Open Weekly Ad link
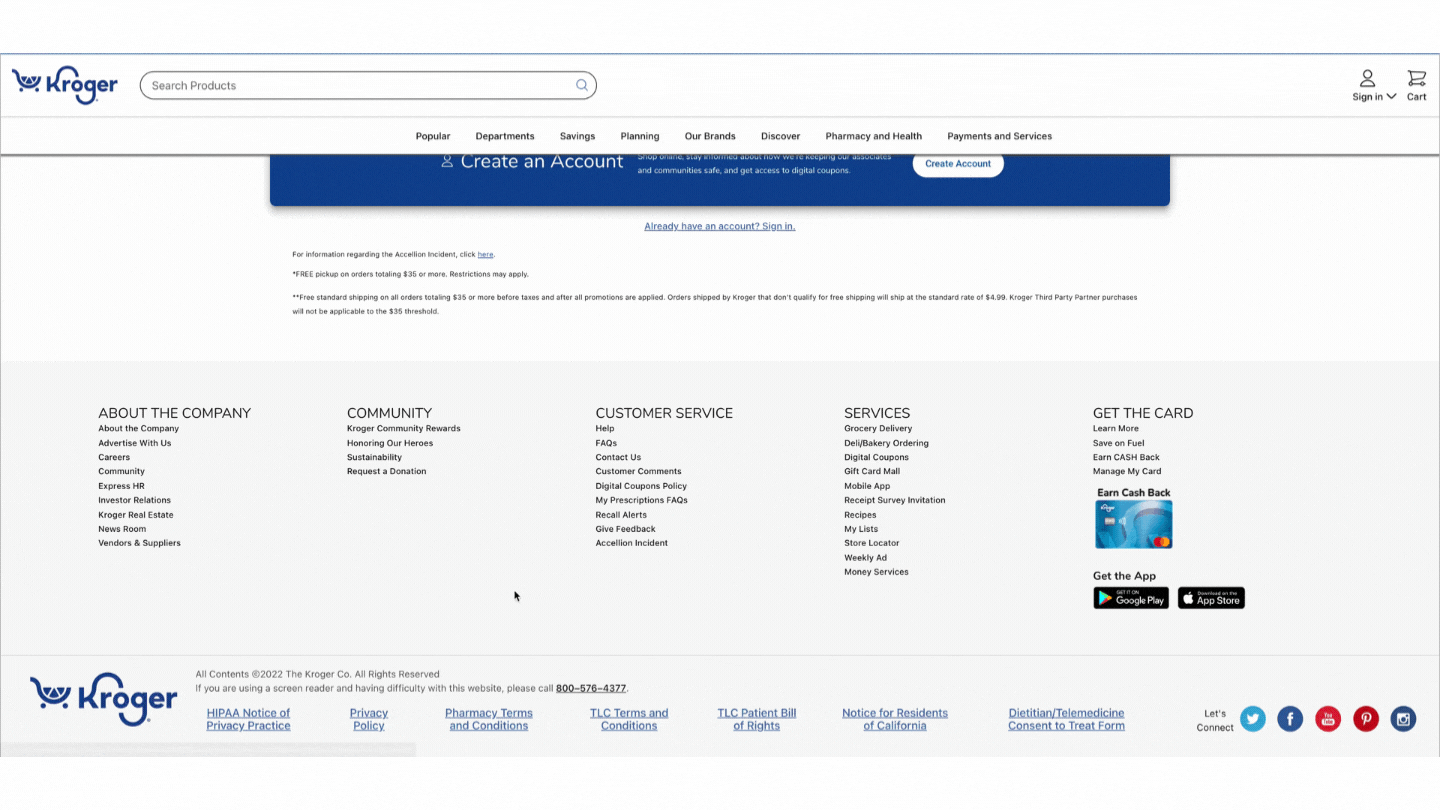This screenshot has height=810, width=1440. (865, 558)
